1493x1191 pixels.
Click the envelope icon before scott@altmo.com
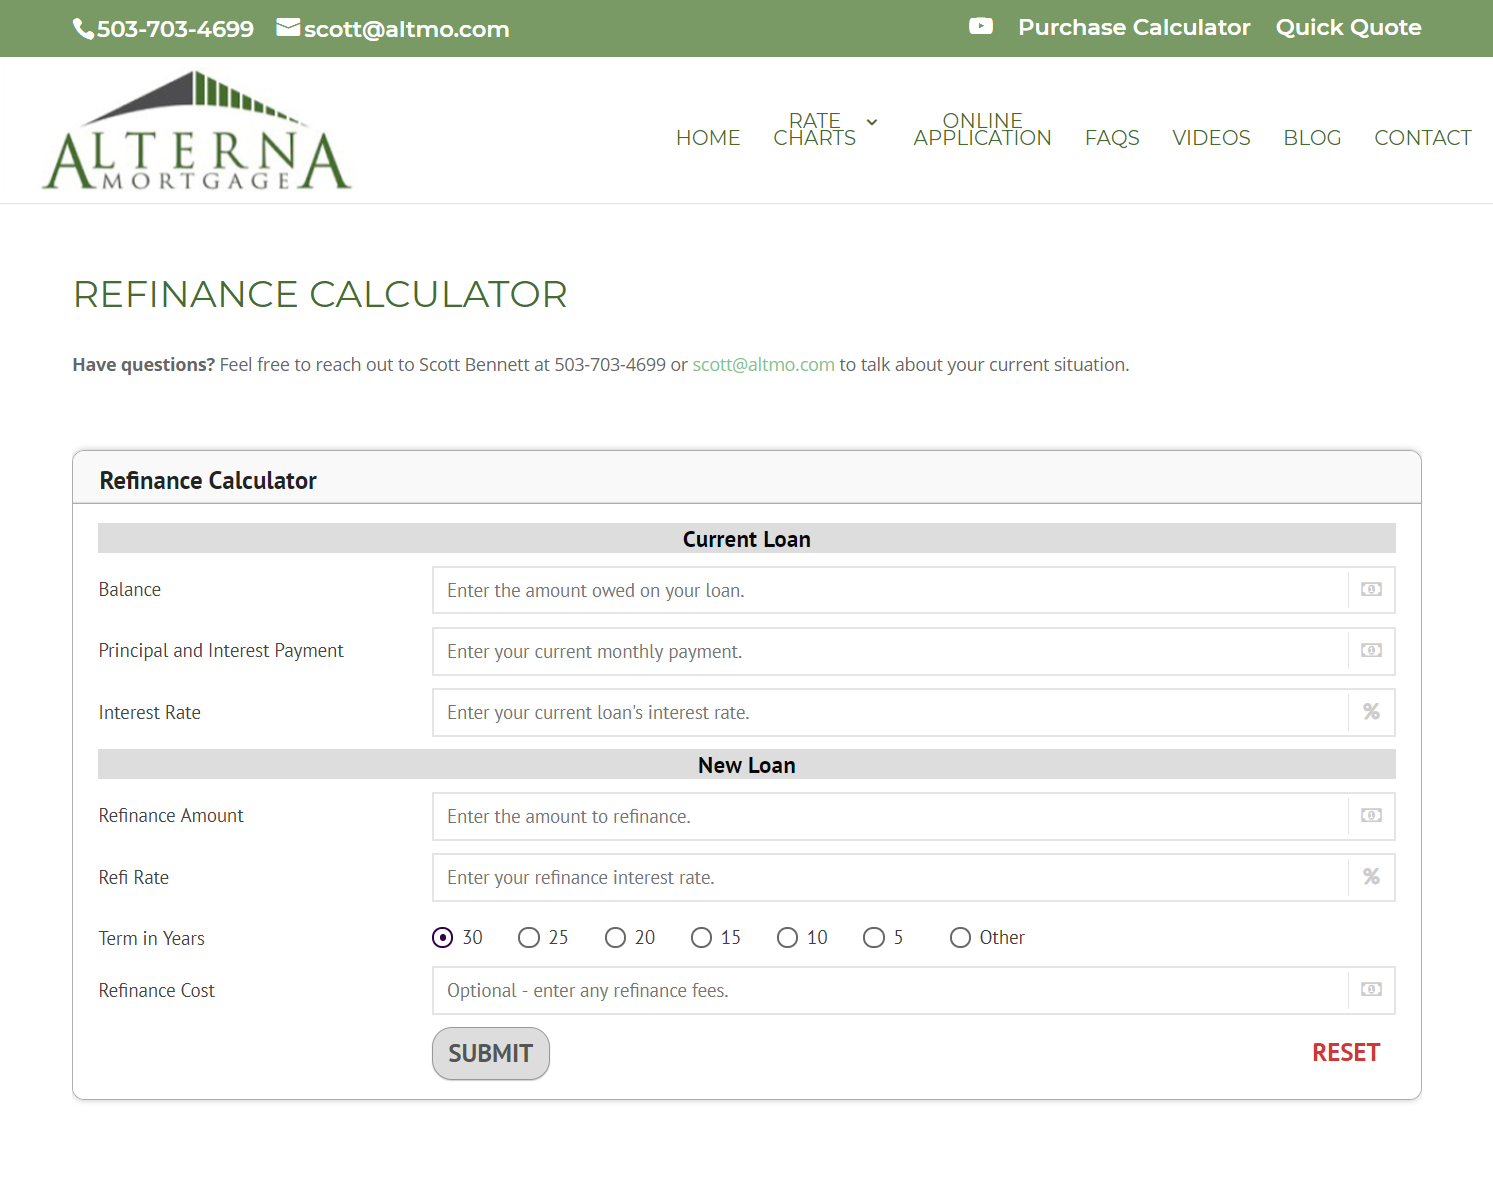pos(288,28)
